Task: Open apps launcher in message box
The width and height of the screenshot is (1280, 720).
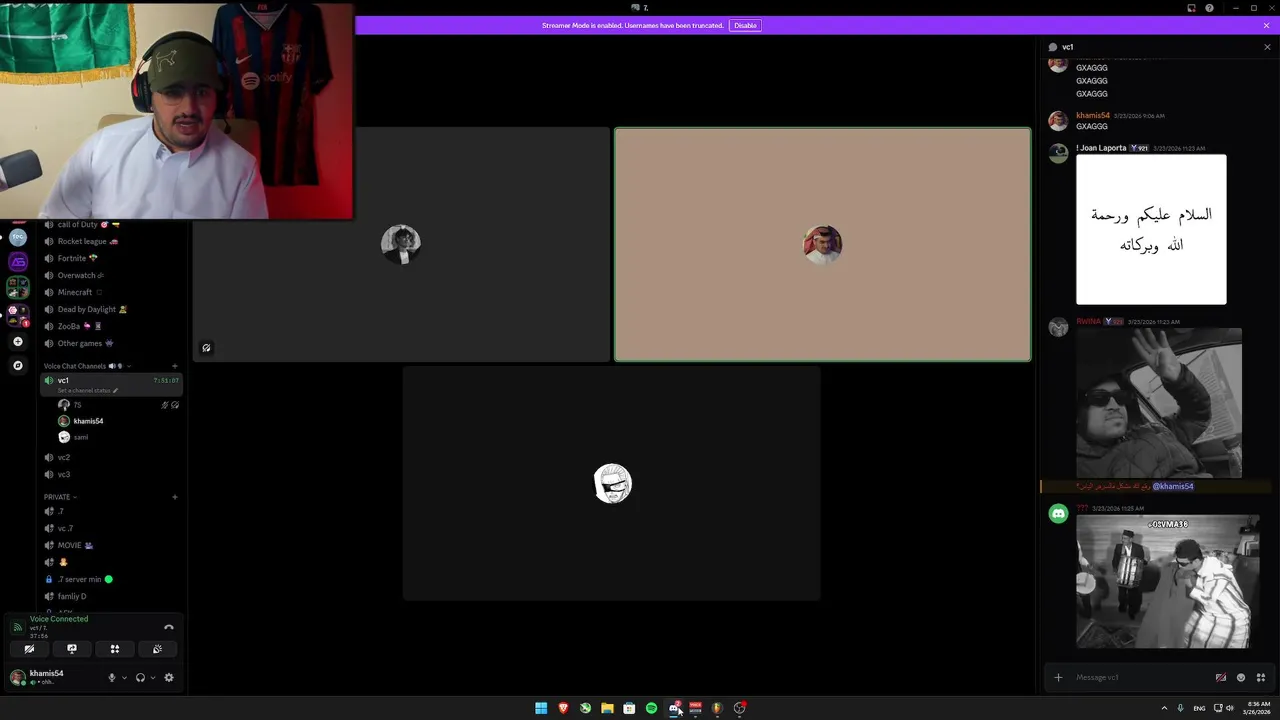Action: tap(1261, 677)
